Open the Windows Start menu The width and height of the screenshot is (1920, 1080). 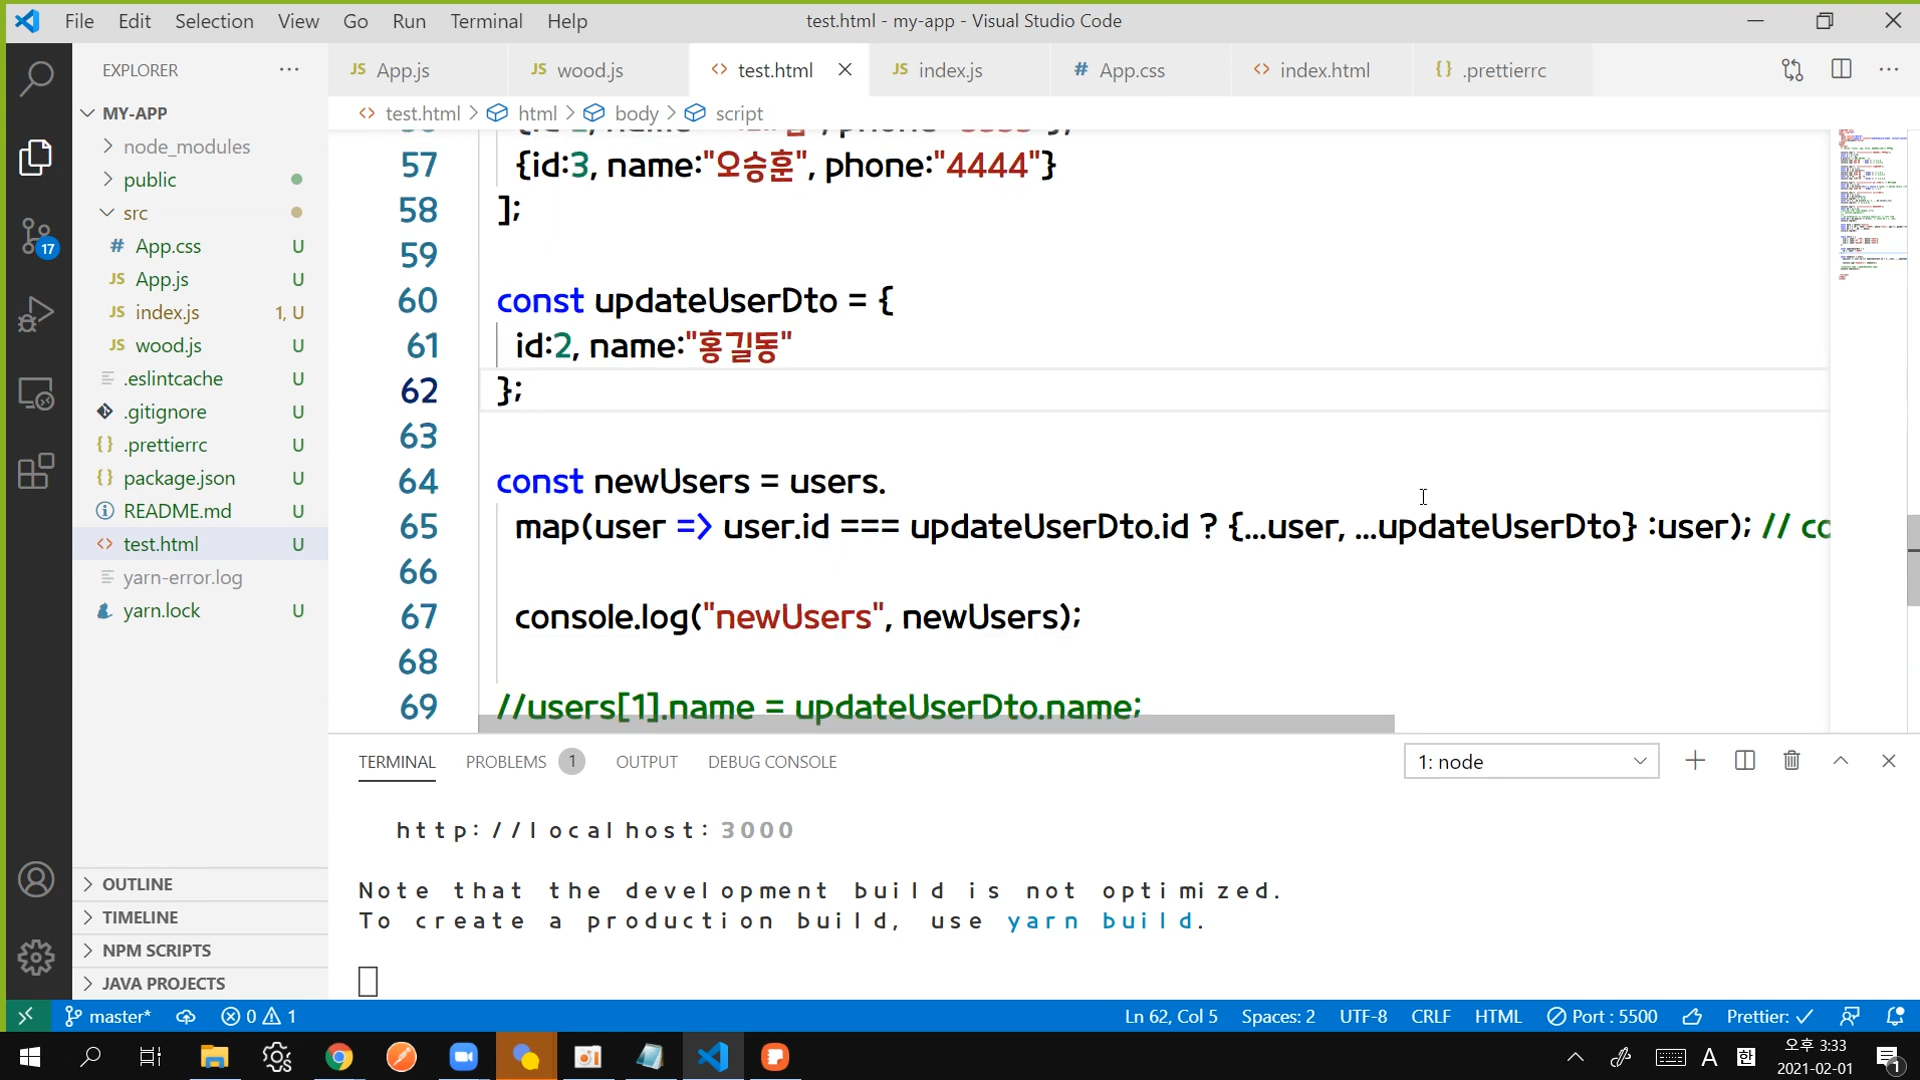pyautogui.click(x=30, y=1057)
